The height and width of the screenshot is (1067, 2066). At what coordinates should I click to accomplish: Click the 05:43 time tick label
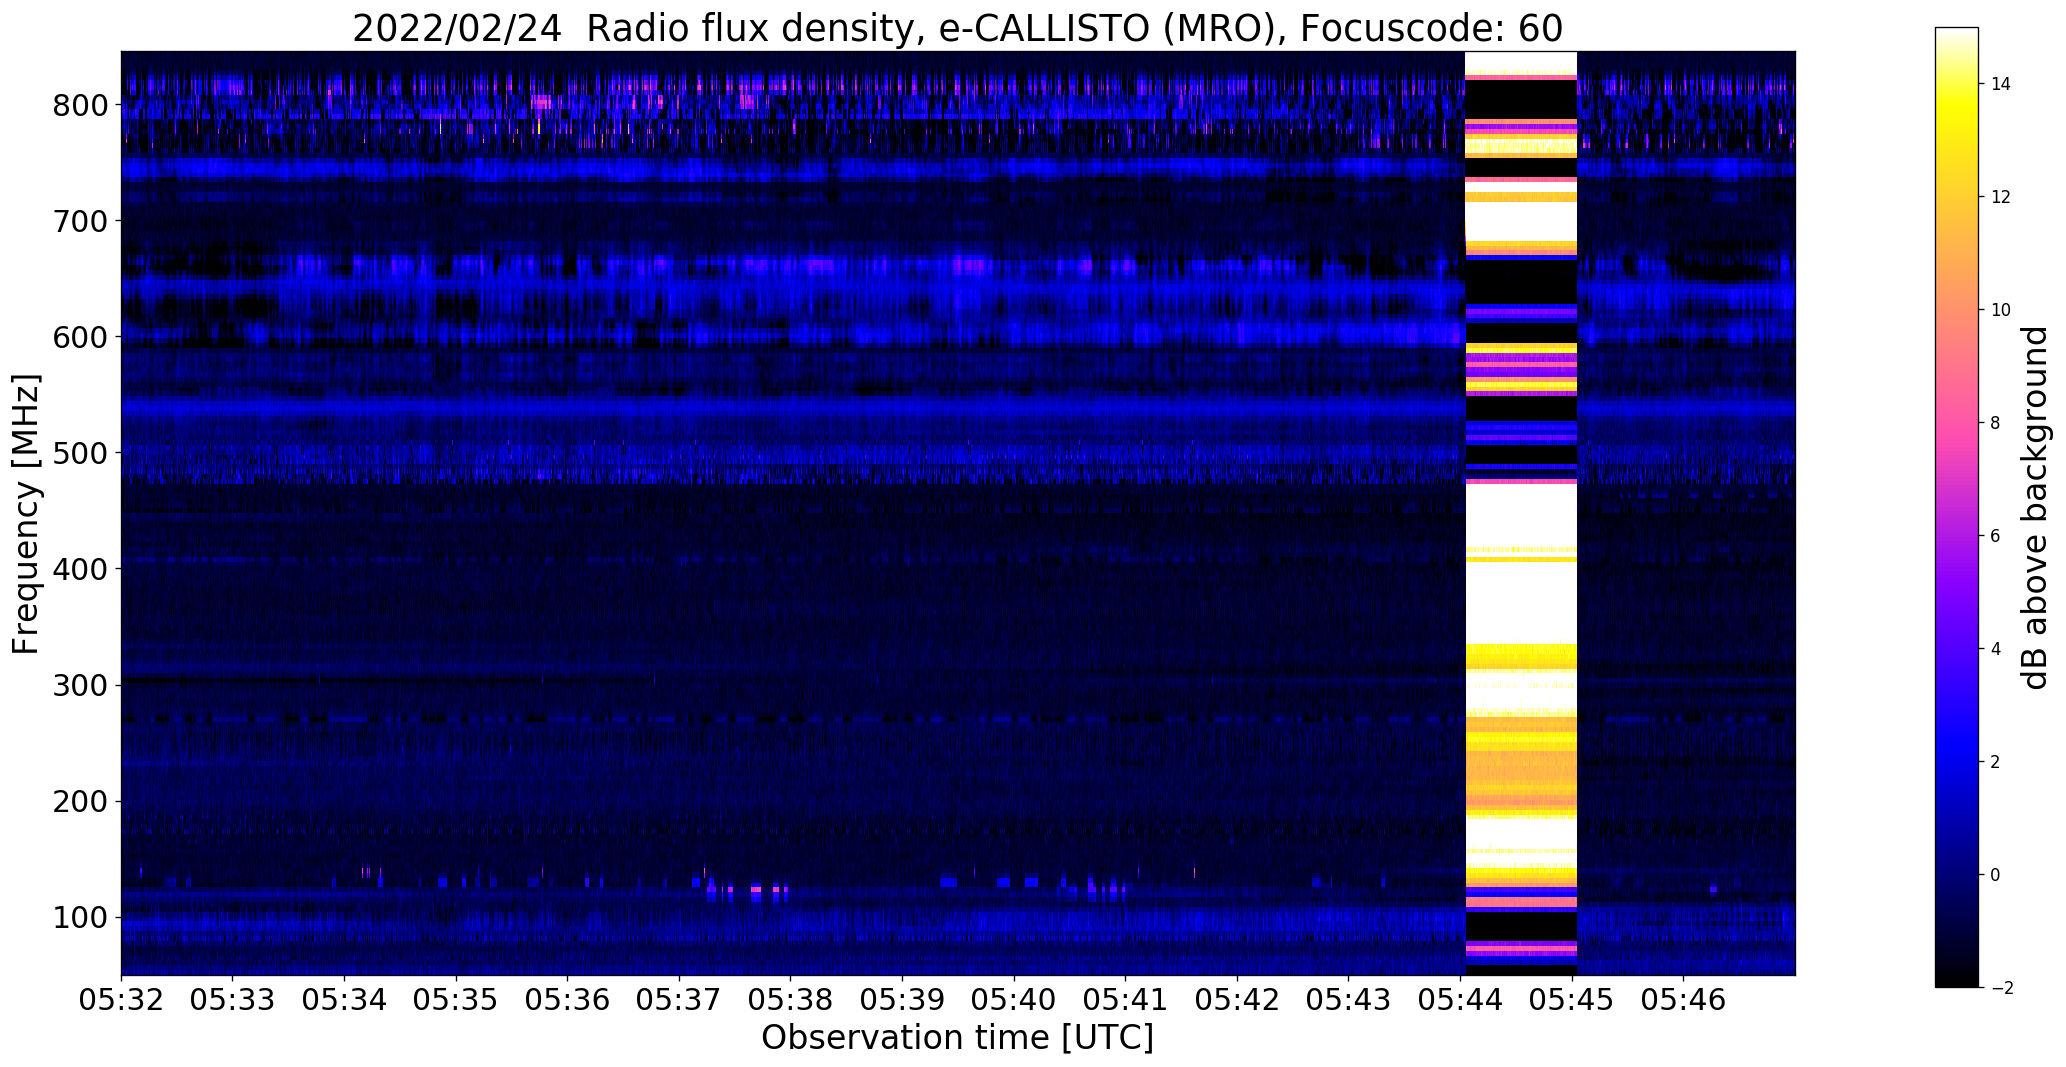point(1349,999)
